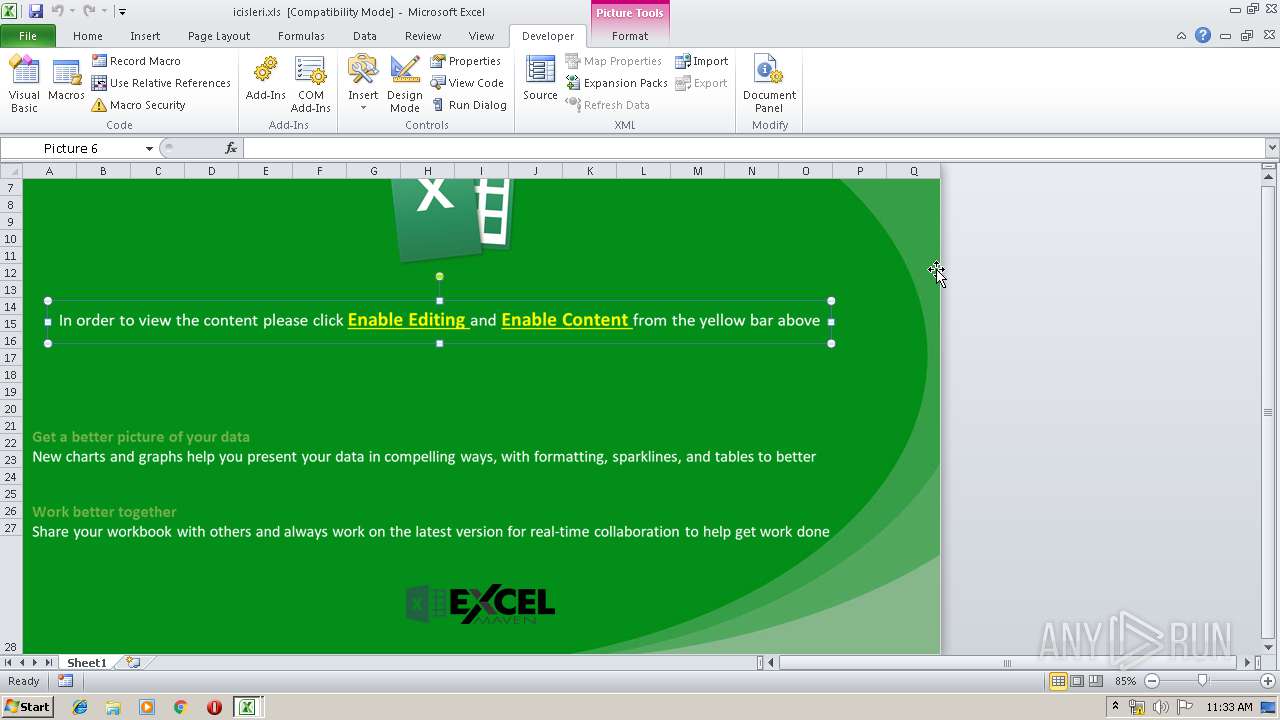Customize Quick Access Toolbar dropdown
This screenshot has height=720, width=1280.
click(122, 12)
